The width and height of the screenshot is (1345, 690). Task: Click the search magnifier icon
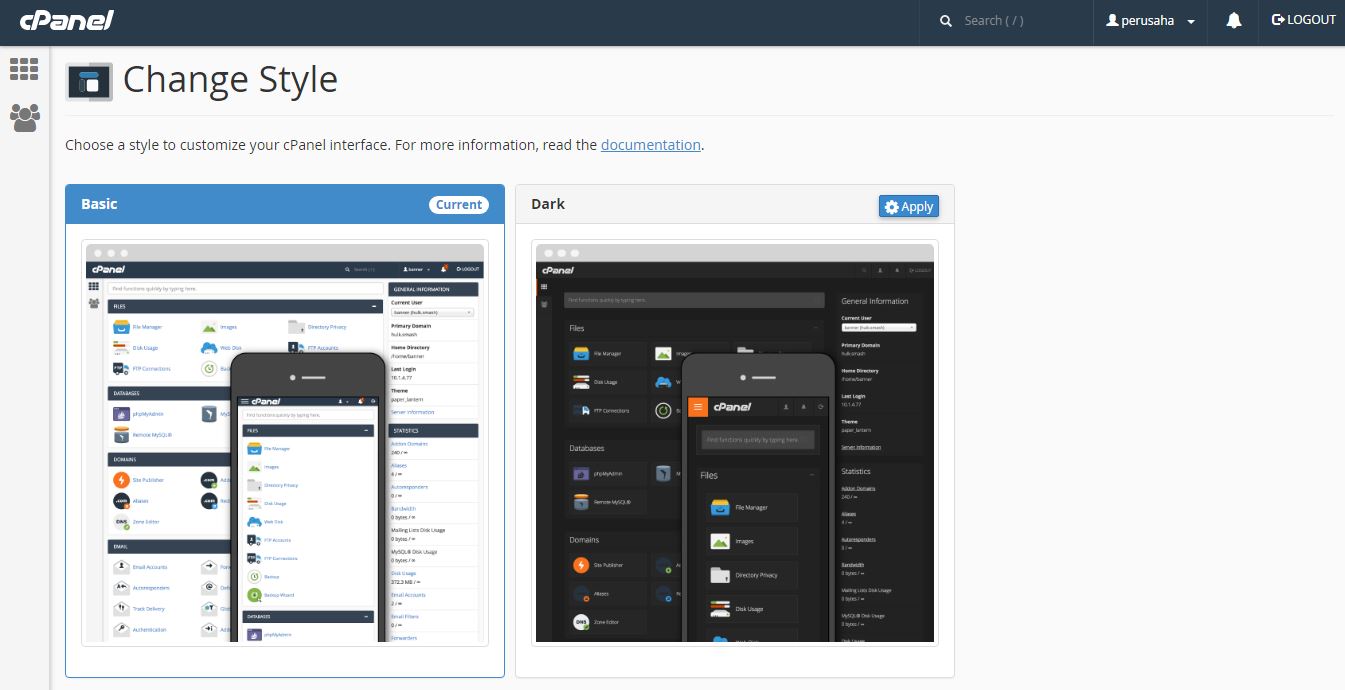pos(946,21)
